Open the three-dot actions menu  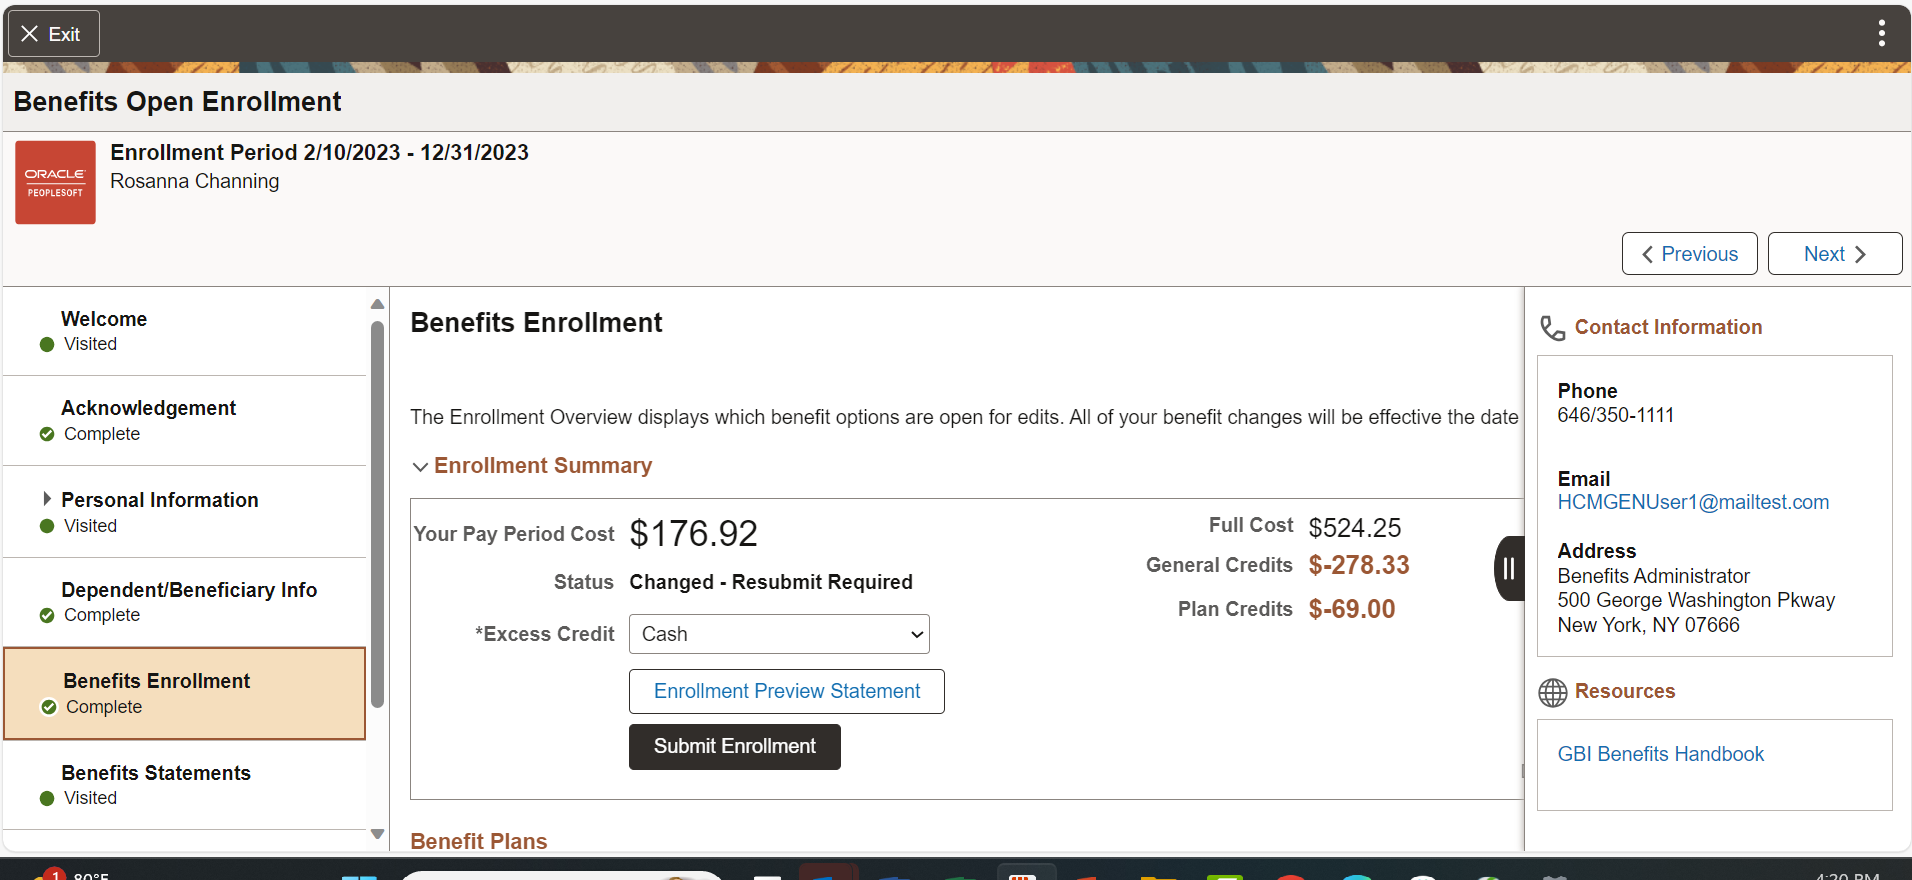(1881, 34)
